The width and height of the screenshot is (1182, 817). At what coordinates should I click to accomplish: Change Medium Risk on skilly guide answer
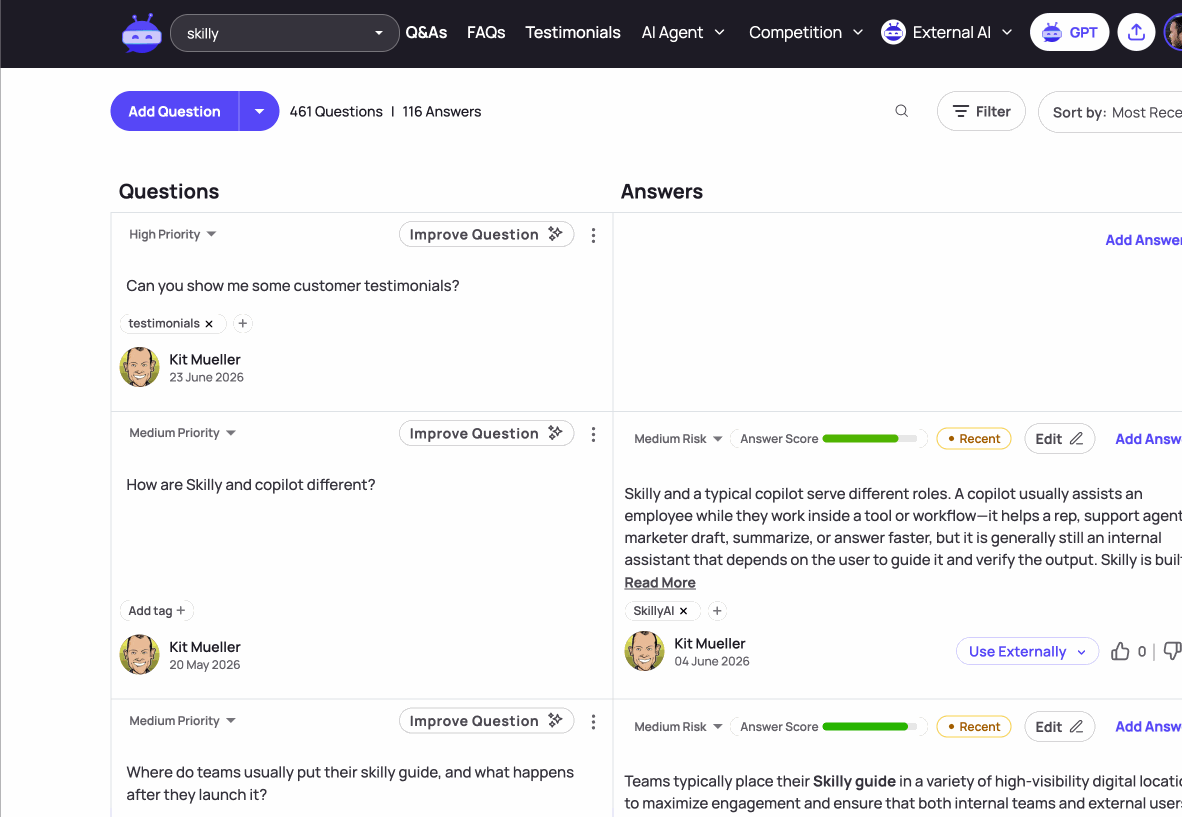click(678, 727)
